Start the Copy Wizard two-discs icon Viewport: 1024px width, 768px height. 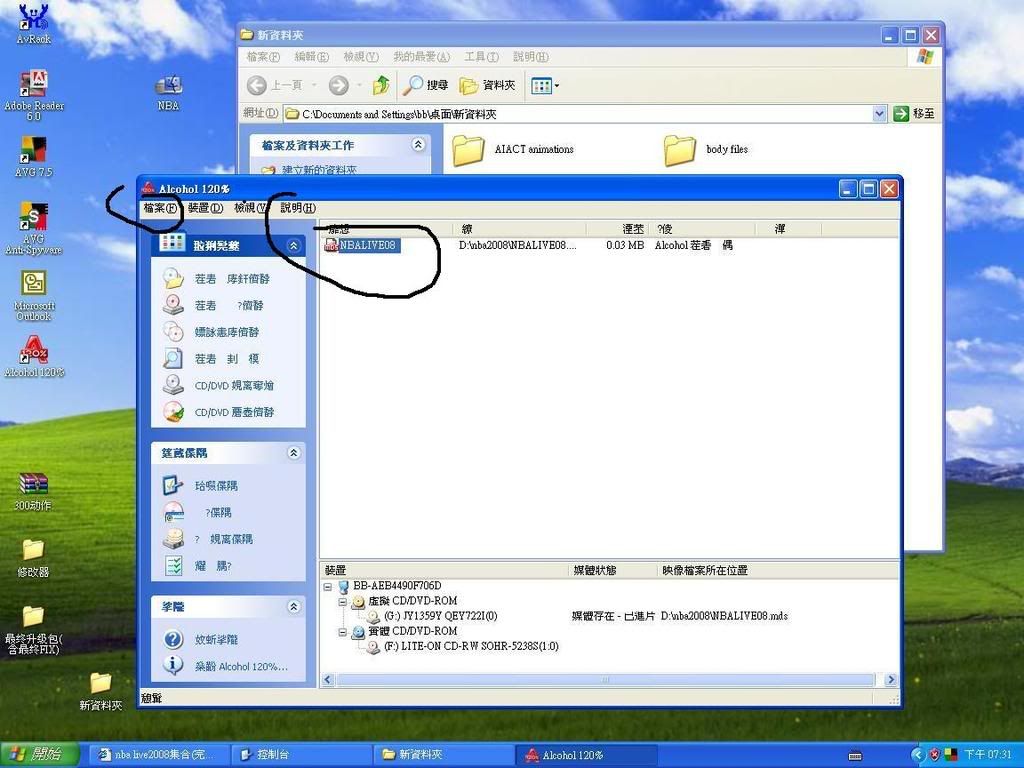tap(173, 332)
